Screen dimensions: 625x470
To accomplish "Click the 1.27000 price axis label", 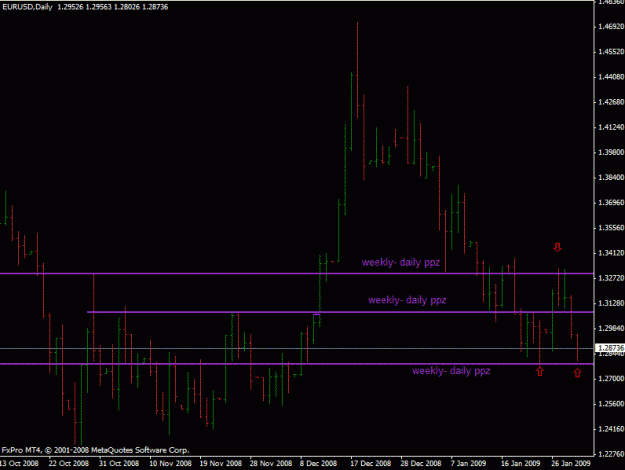I will 611,379.
